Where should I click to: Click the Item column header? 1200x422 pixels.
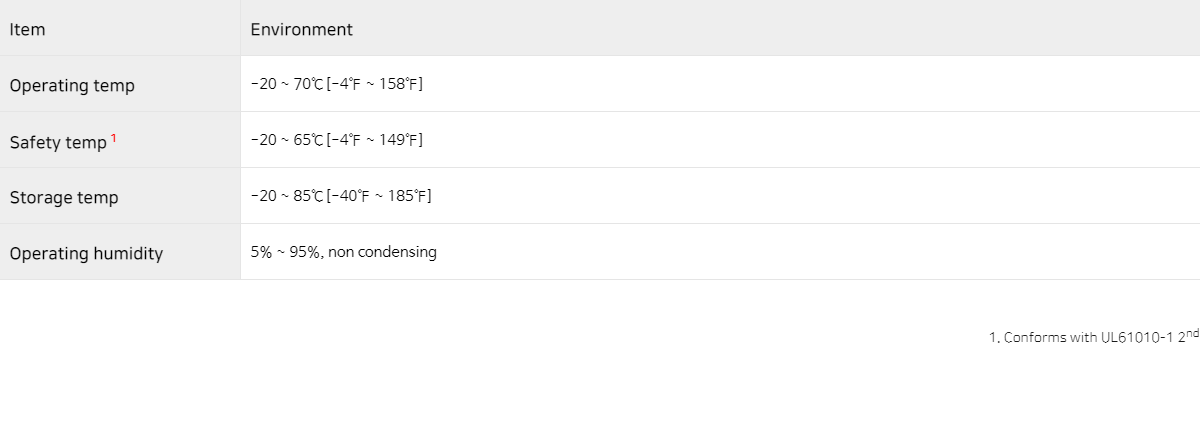(28, 29)
